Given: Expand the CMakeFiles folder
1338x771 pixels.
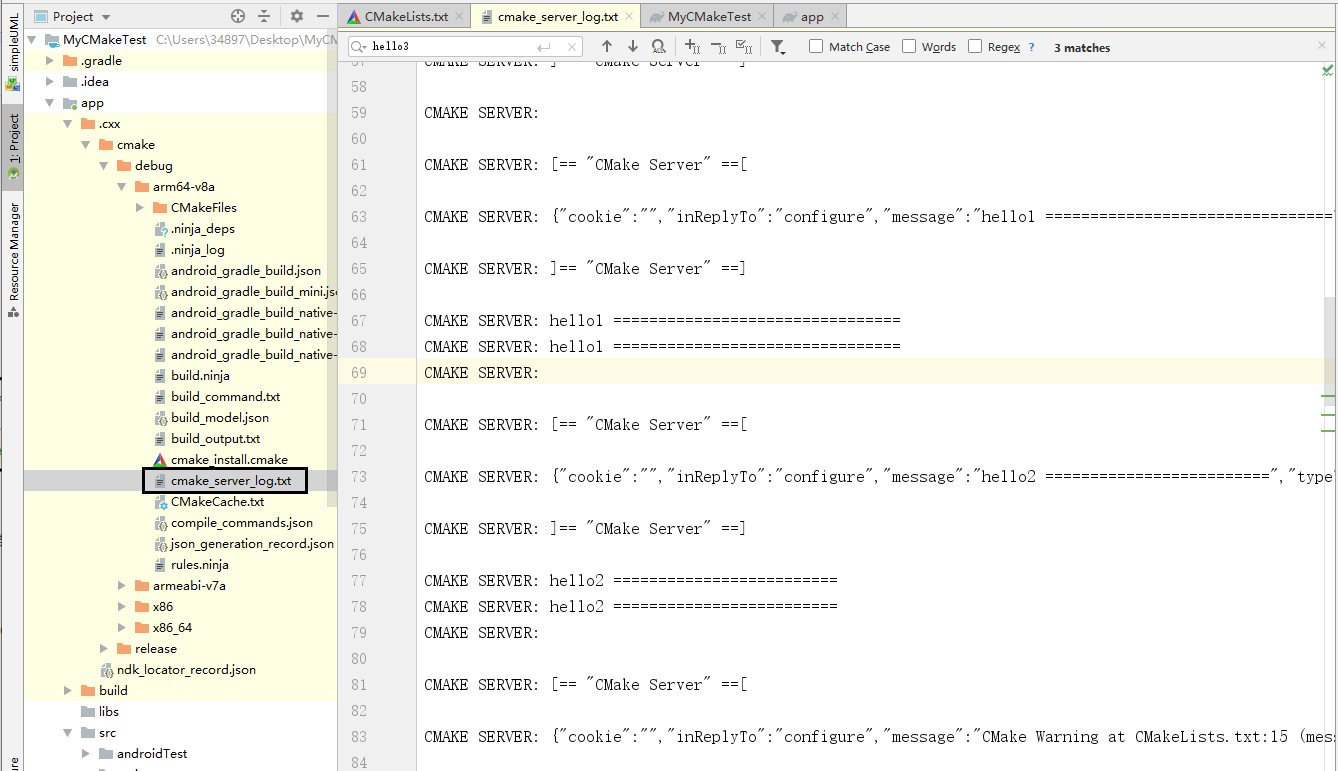Looking at the screenshot, I should pyautogui.click(x=139, y=208).
